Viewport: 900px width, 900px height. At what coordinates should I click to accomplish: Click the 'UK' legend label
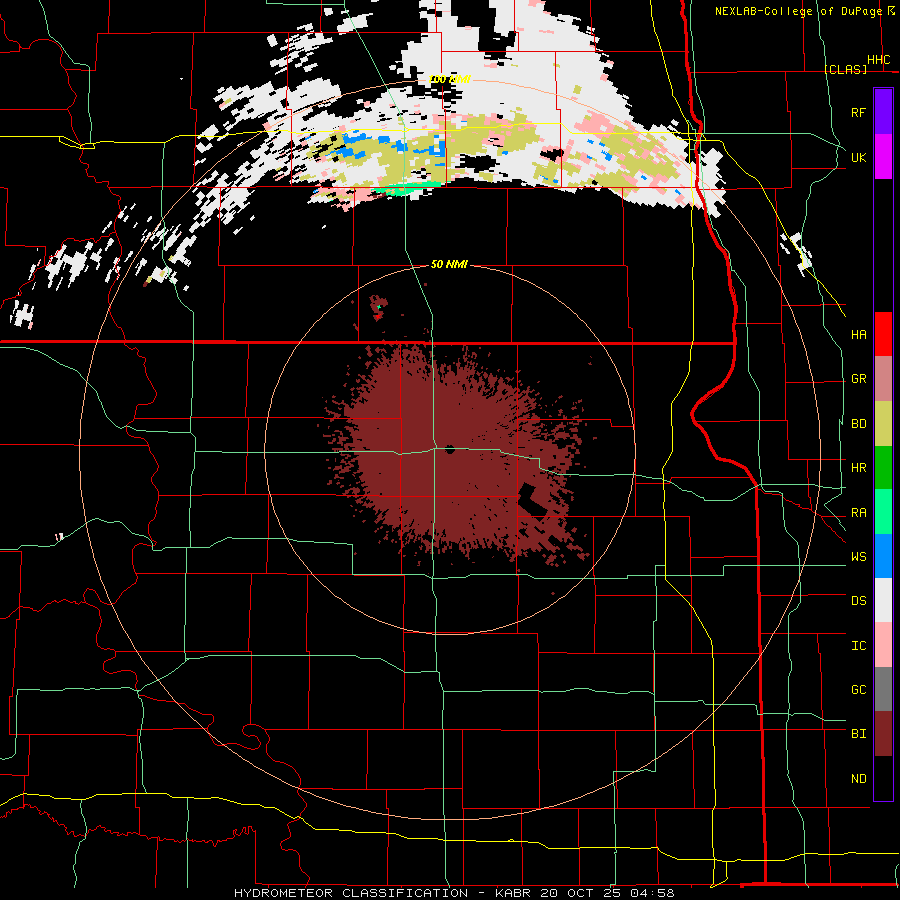pyautogui.click(x=858, y=157)
